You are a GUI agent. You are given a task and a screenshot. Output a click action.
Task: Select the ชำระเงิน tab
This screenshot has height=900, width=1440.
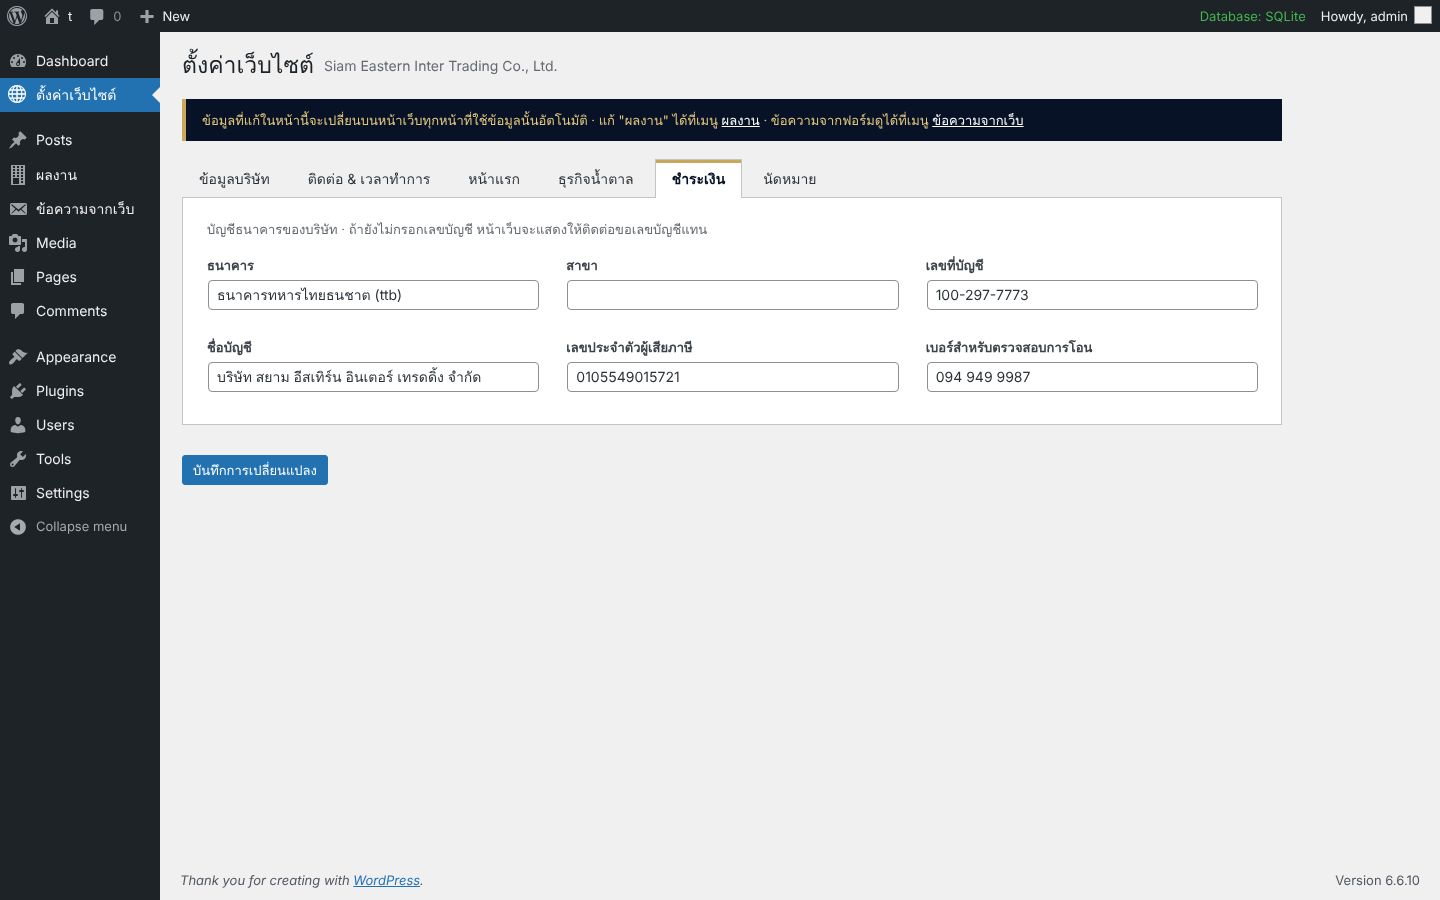point(698,179)
